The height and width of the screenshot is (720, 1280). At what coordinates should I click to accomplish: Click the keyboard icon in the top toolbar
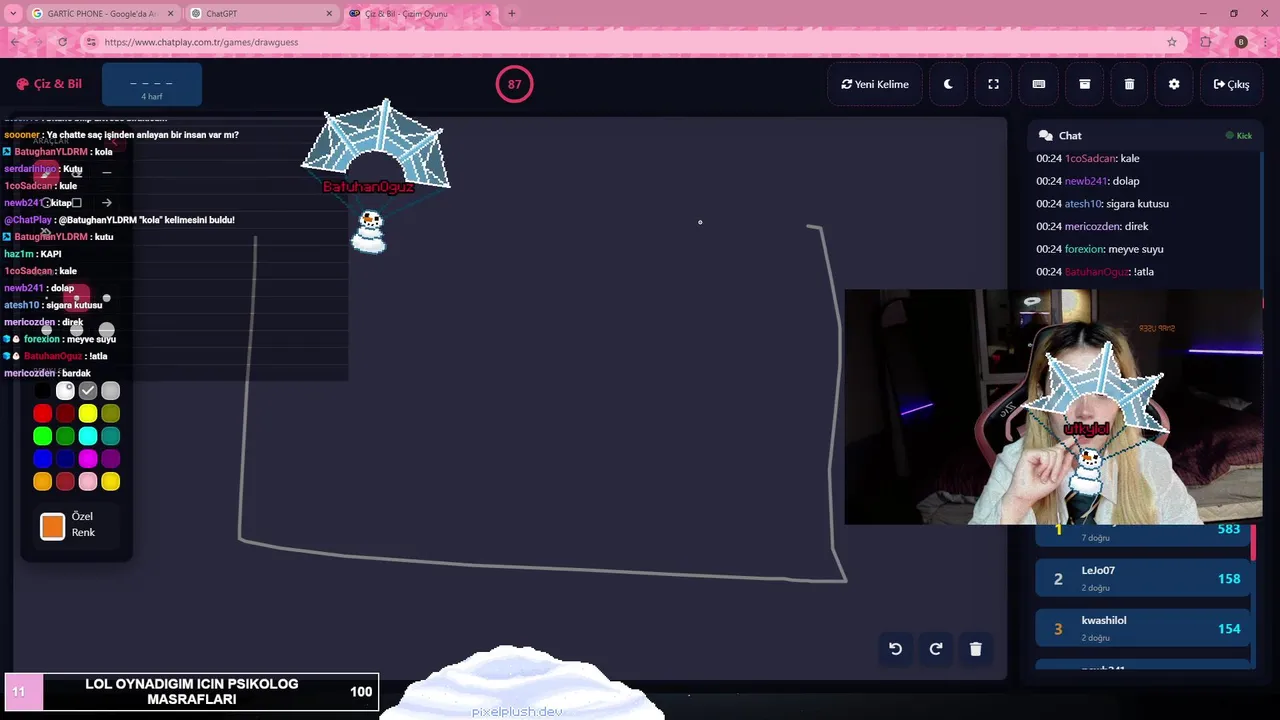[x=1039, y=84]
